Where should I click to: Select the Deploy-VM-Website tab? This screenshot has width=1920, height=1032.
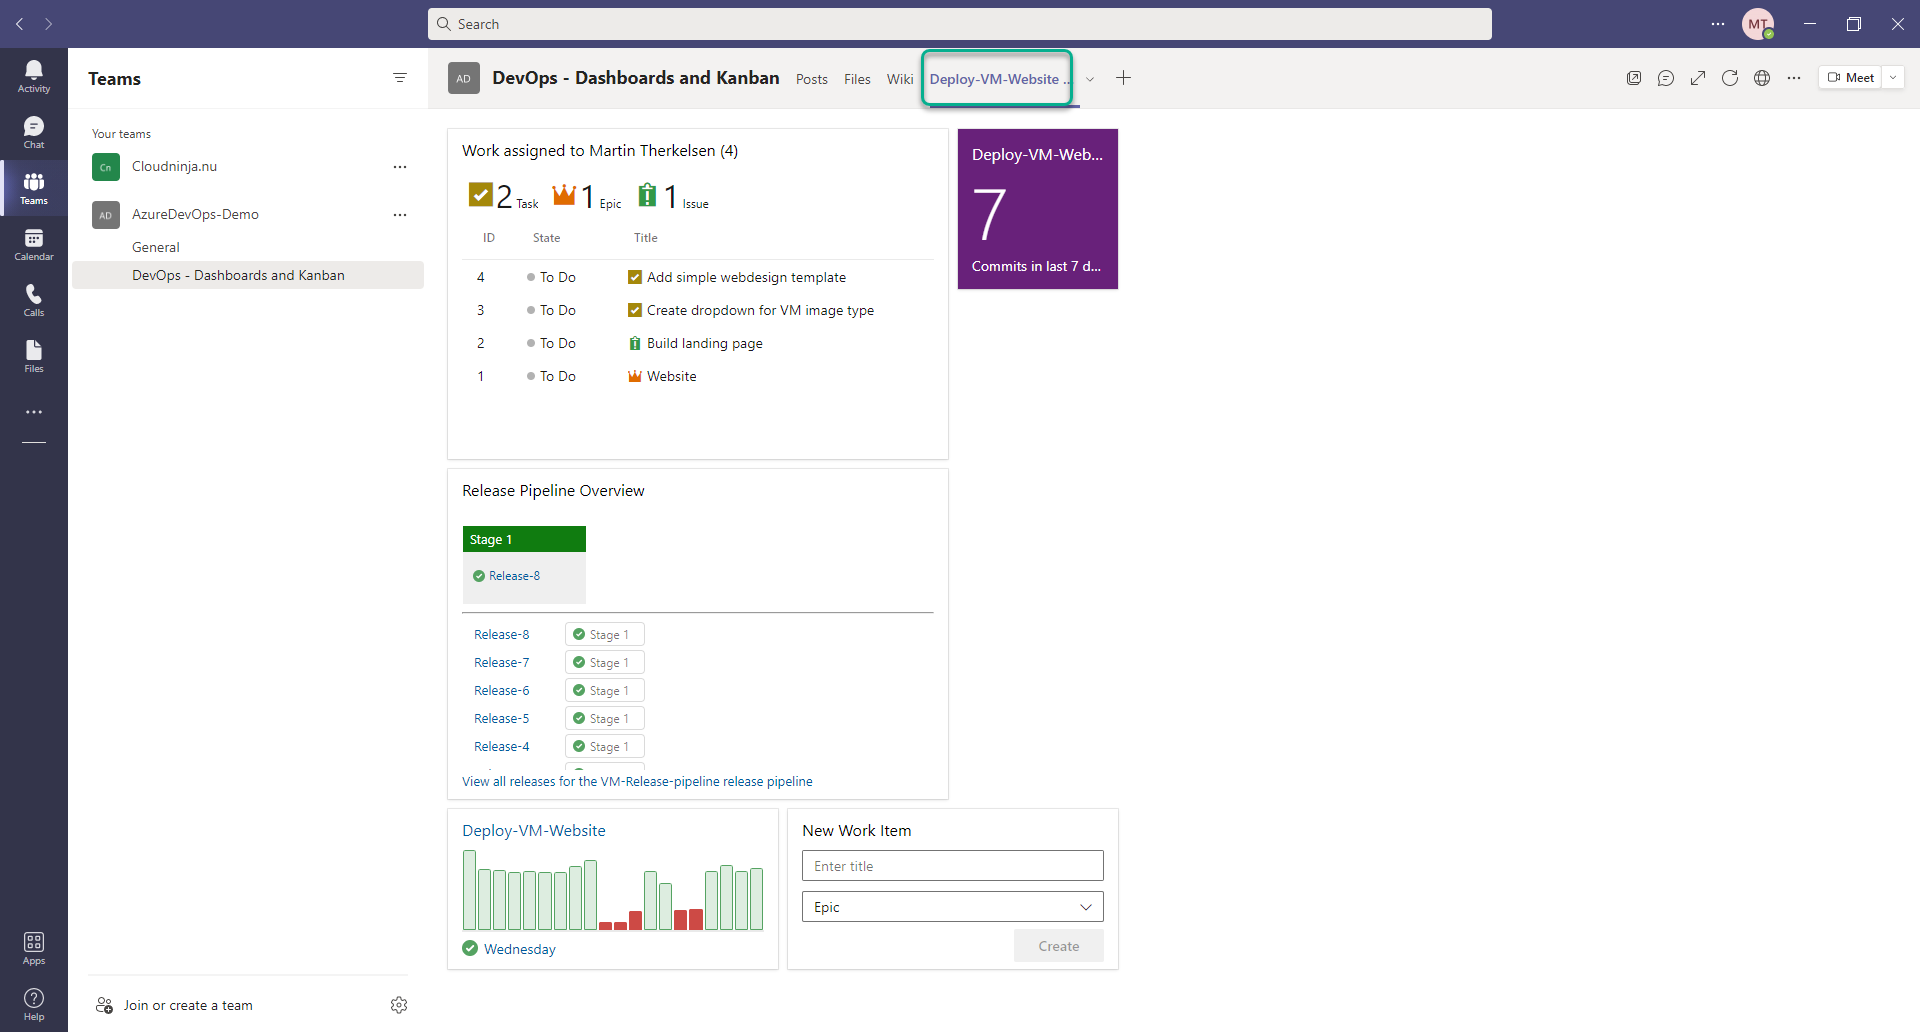pyautogui.click(x=998, y=79)
